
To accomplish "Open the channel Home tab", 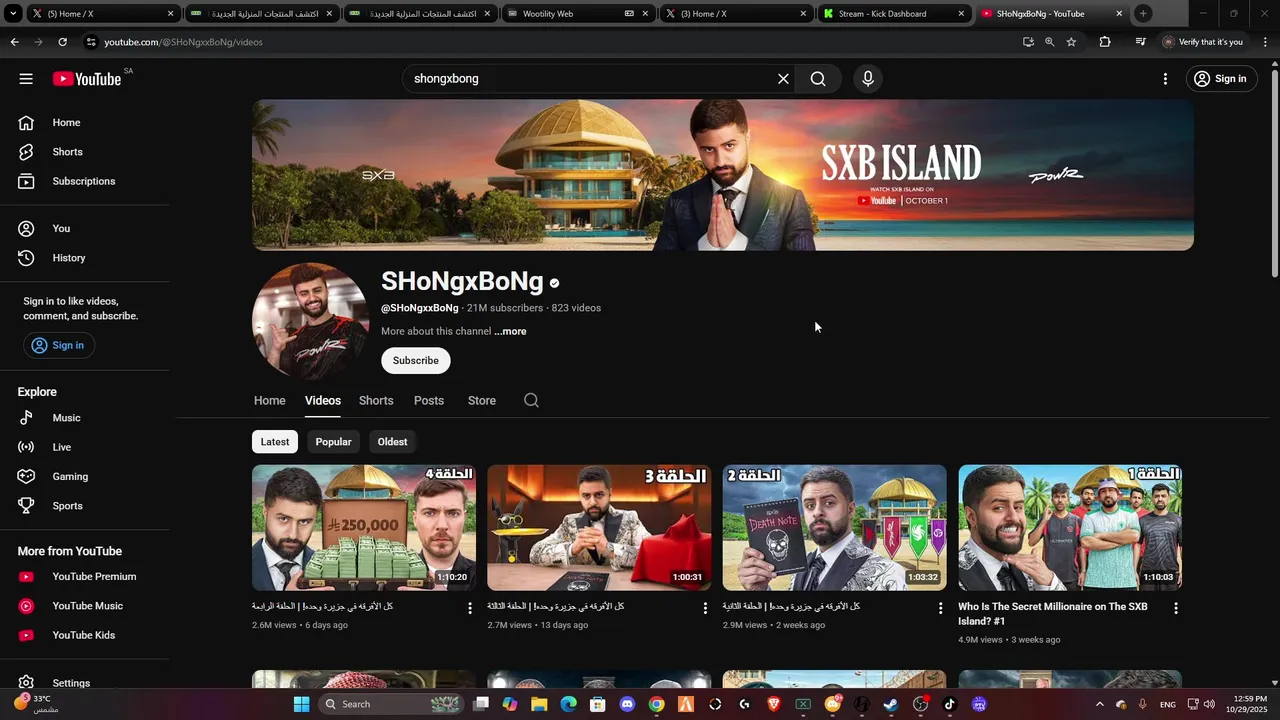I will tap(269, 400).
